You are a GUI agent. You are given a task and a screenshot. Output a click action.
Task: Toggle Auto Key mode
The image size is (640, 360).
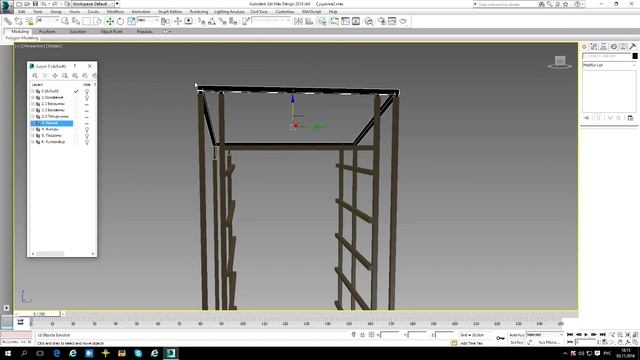click(x=517, y=335)
